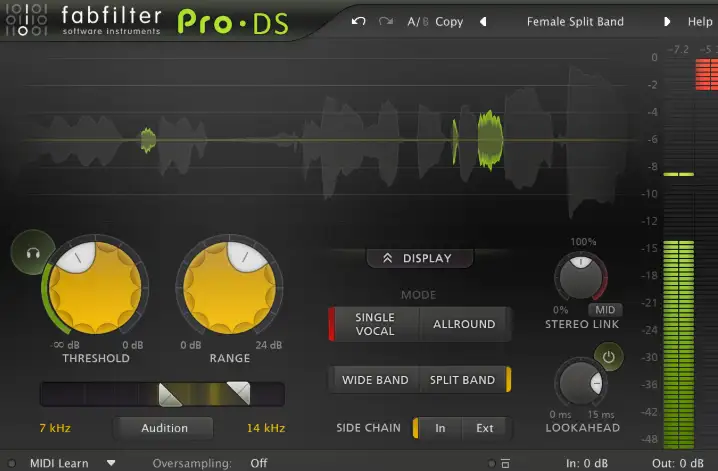Copy settings with the Copy button
Screen dimensions: 718x471
pyautogui.click(x=449, y=22)
